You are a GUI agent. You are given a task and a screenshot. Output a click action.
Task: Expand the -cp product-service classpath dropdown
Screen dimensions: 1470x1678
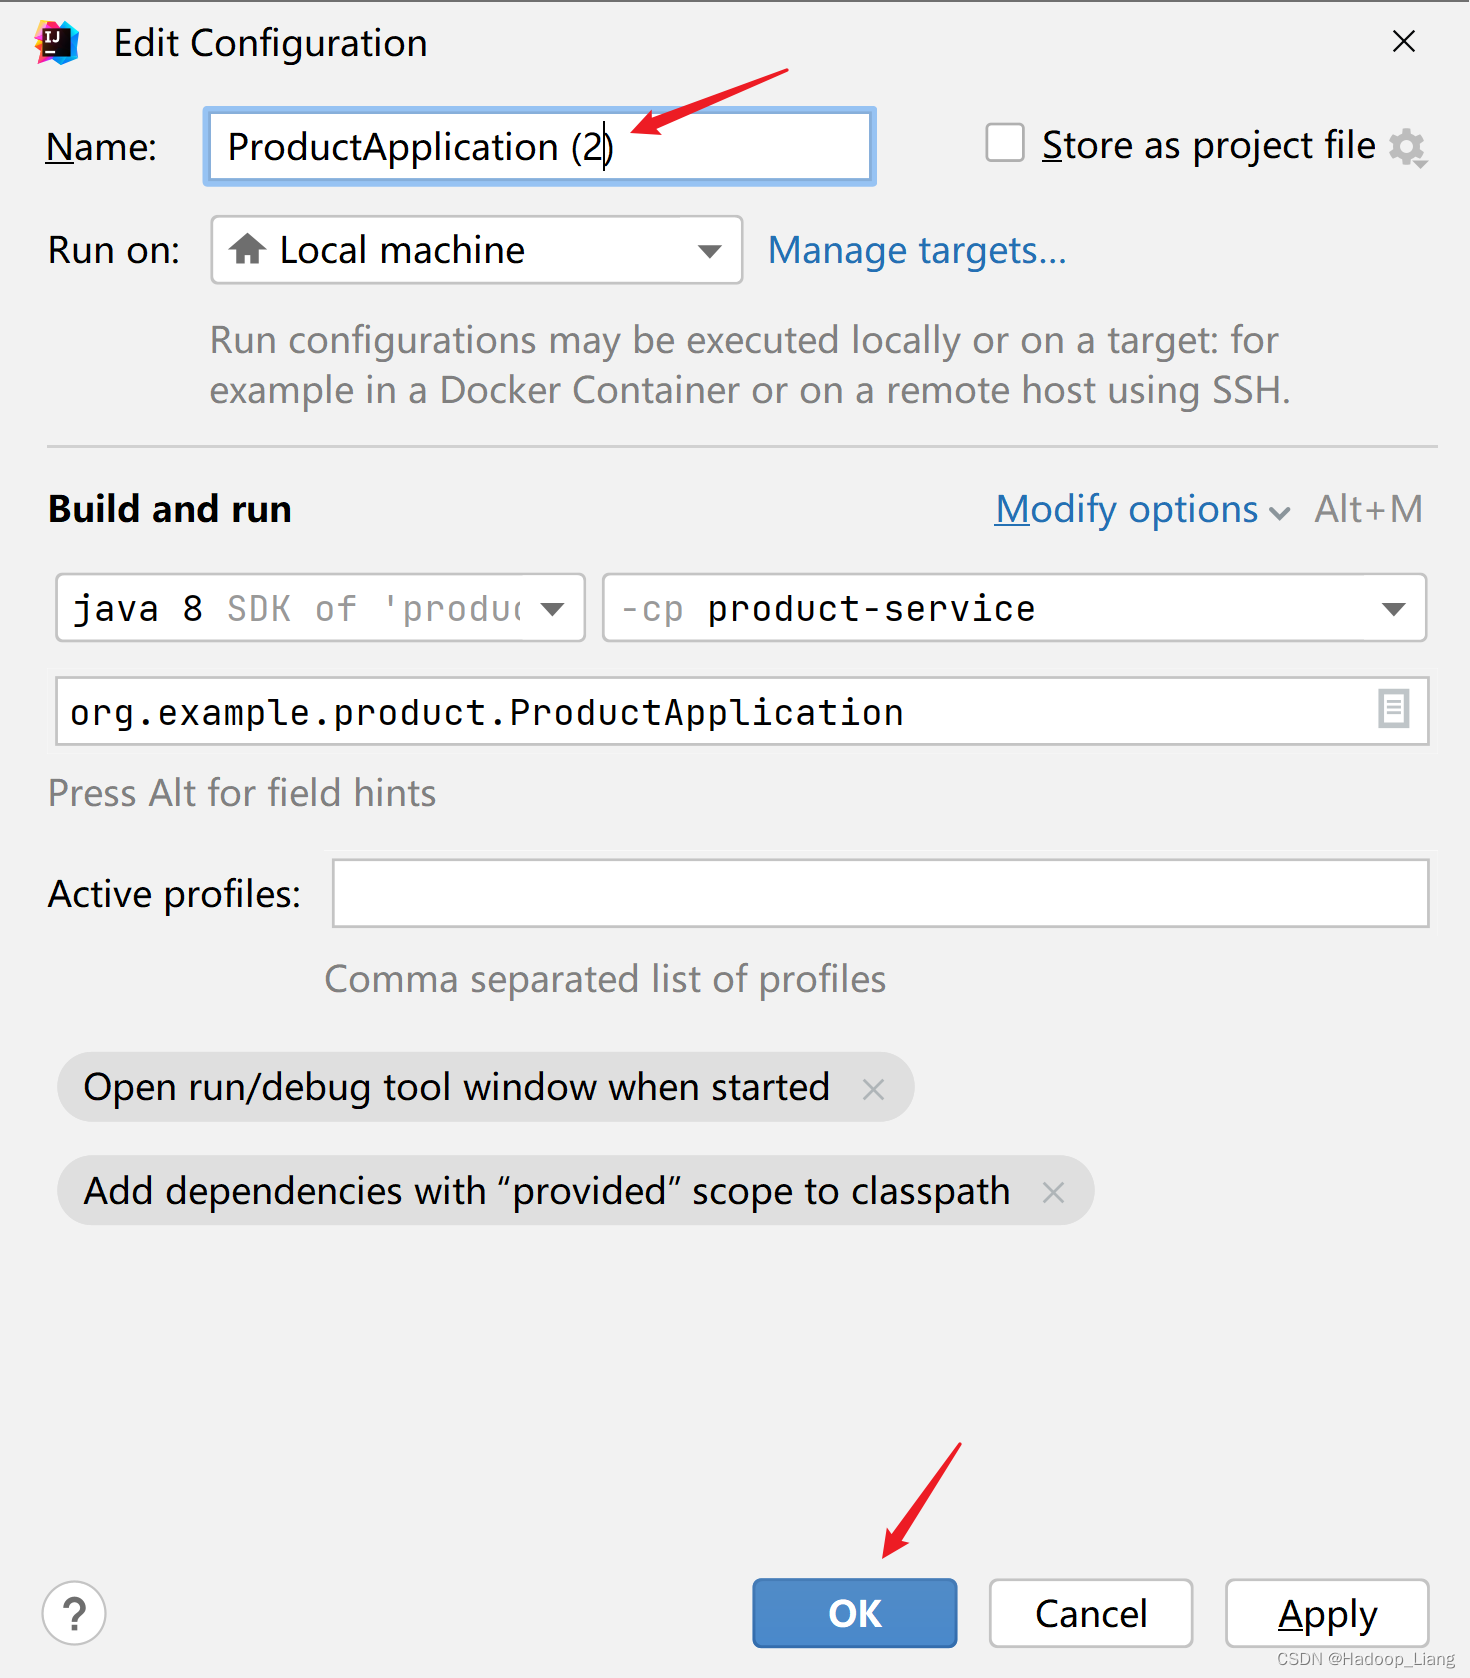point(1393,608)
